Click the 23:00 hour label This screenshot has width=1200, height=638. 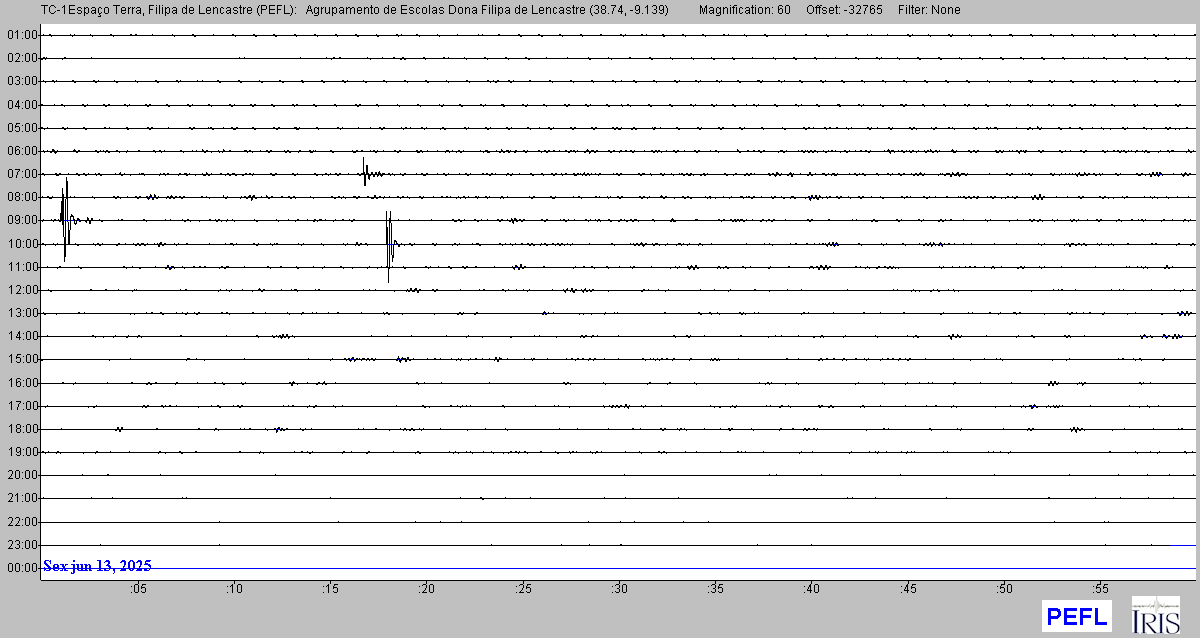(x=22, y=545)
